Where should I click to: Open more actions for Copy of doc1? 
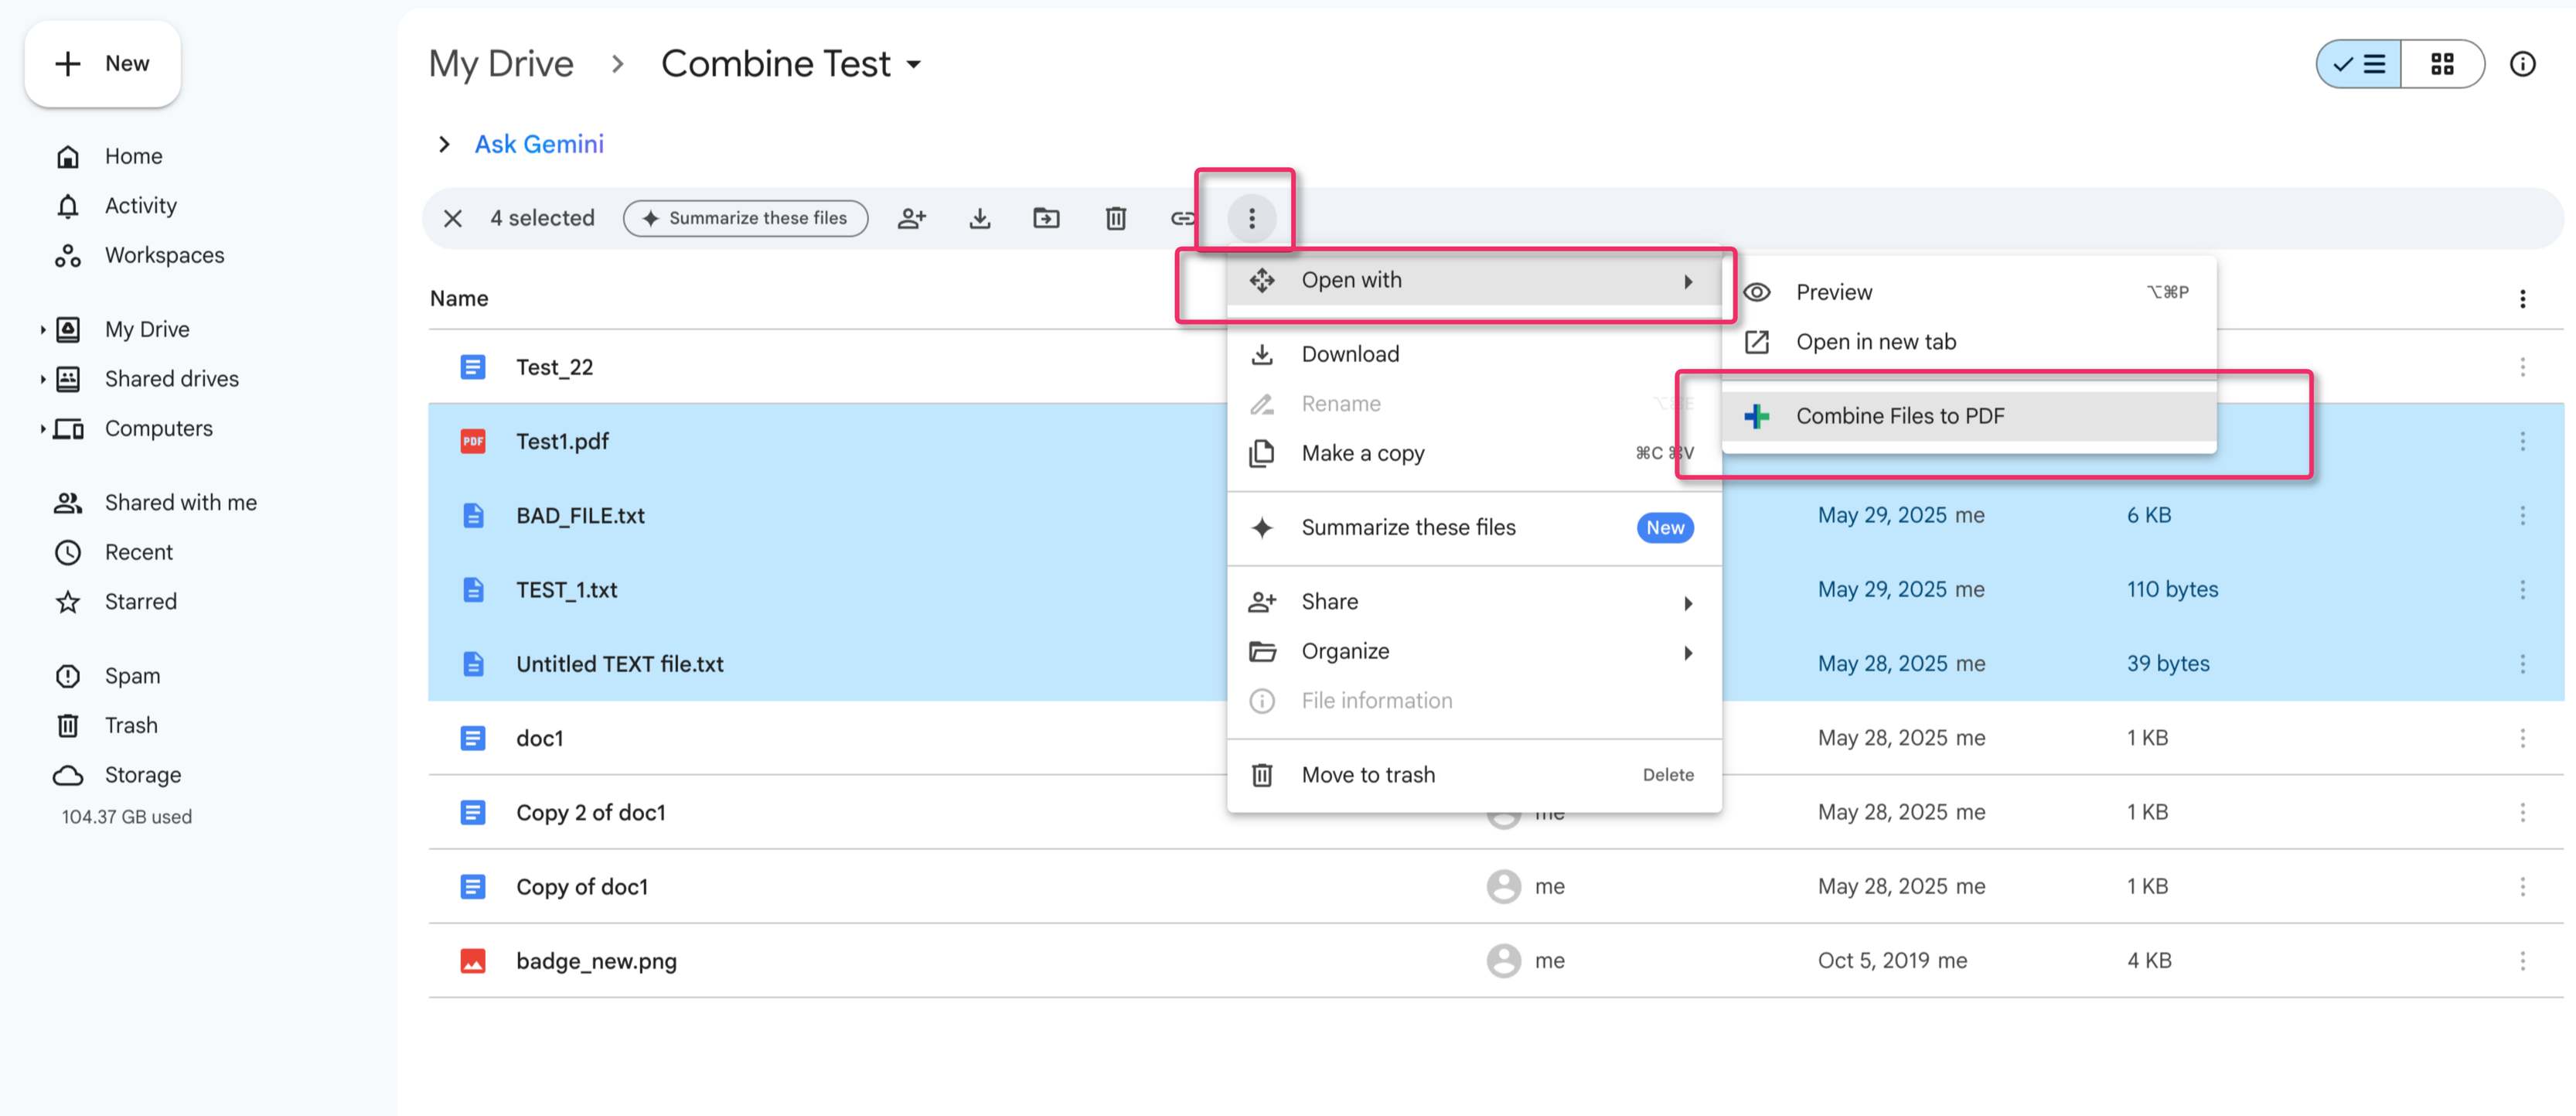tap(2522, 886)
